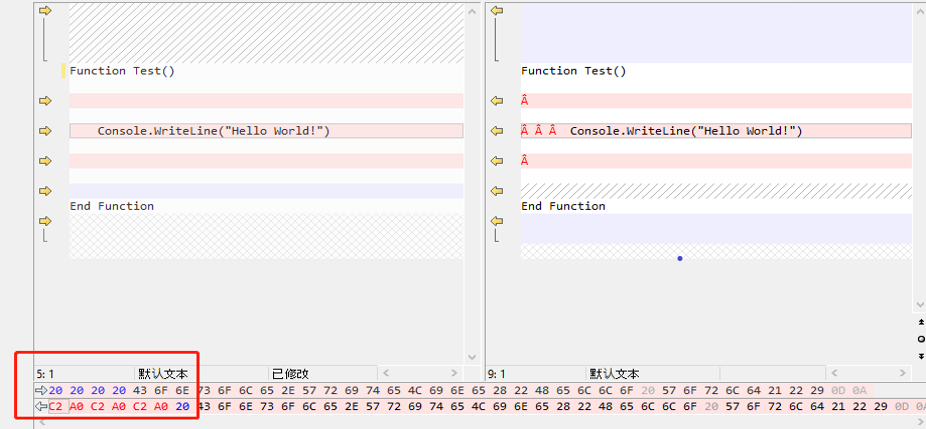Click right pane vertical scrollbar down arrow
This screenshot has height=429, width=926.
coord(920,304)
